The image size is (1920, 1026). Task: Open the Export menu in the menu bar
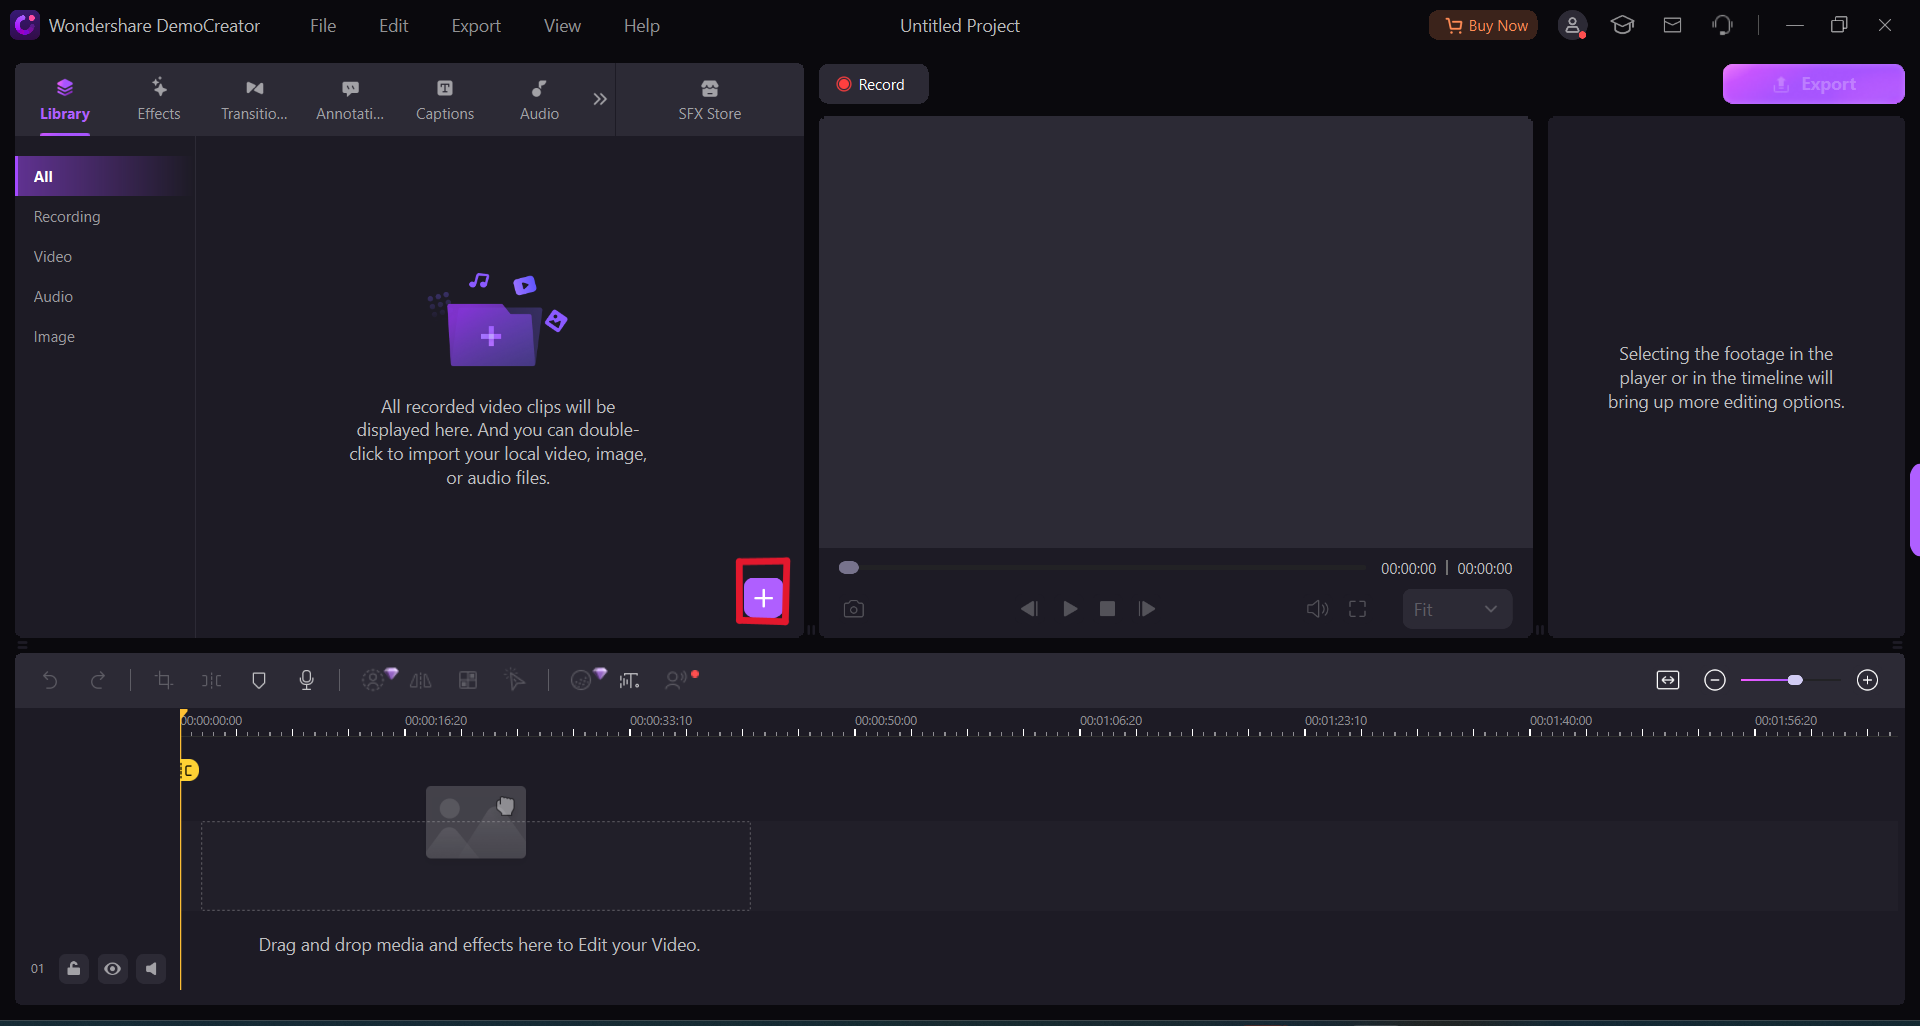click(x=476, y=26)
